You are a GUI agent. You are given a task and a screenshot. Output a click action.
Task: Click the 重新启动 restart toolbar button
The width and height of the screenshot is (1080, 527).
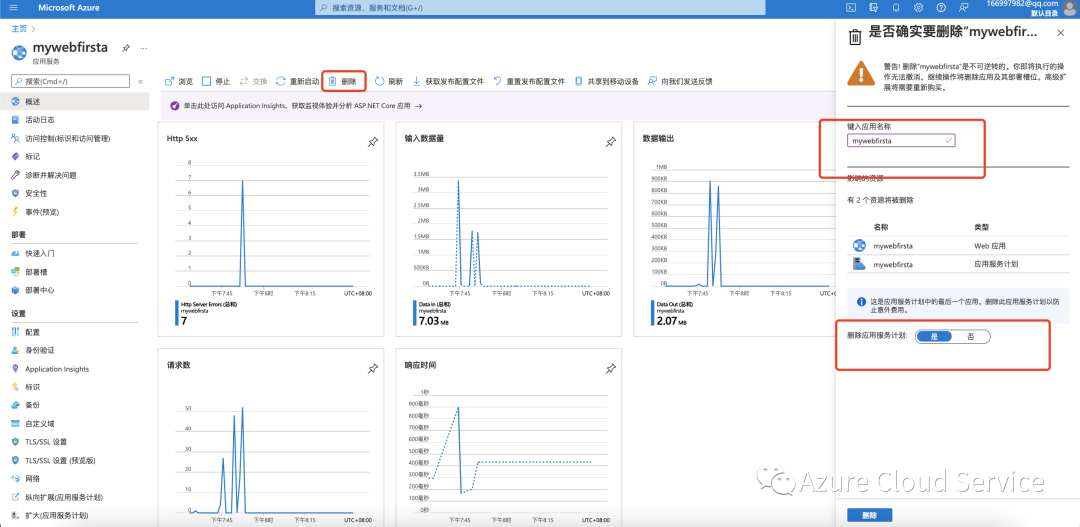click(297, 81)
